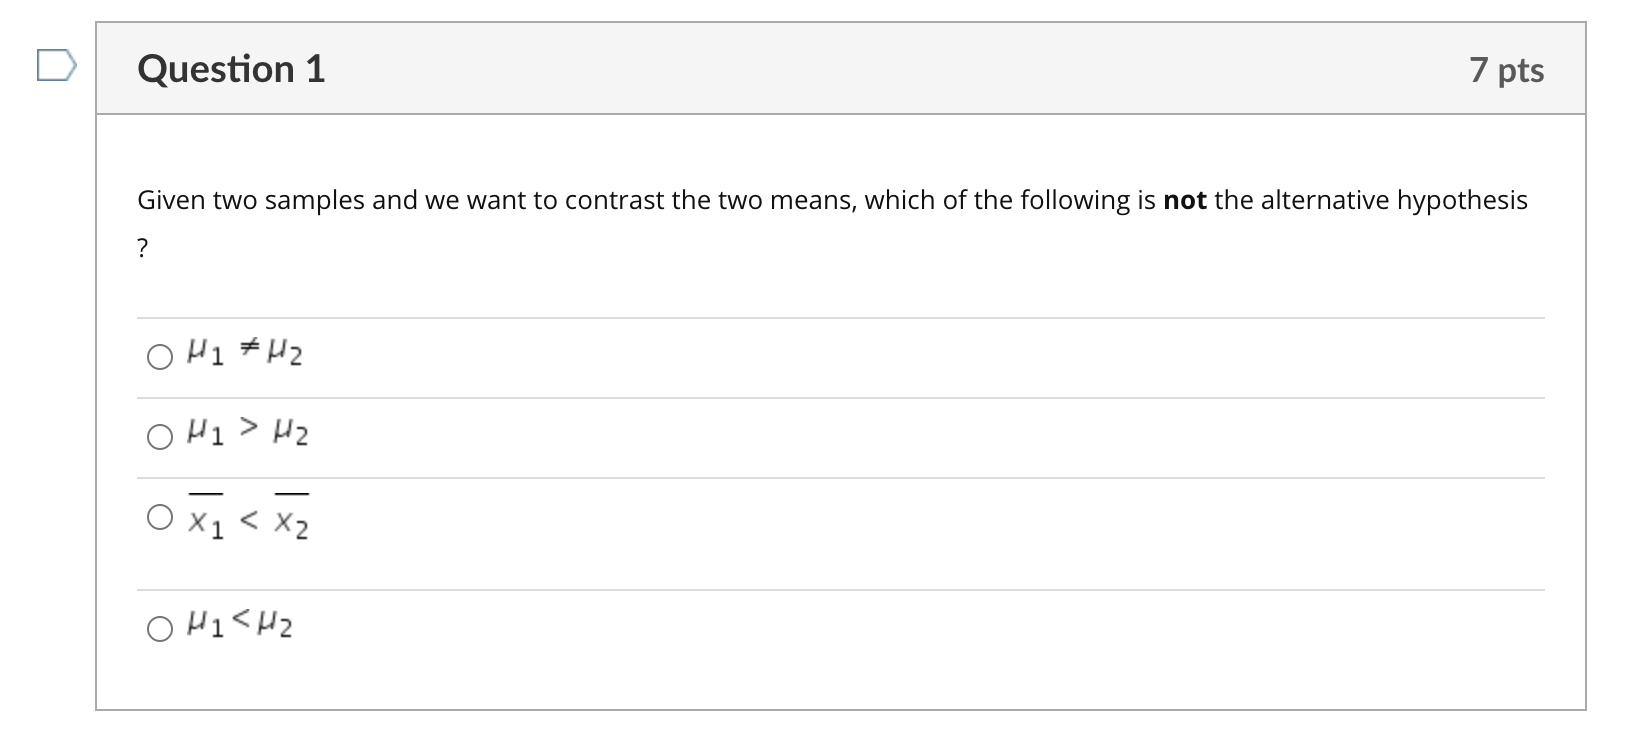
Task: Select the μ1 ≠ μ2 radio button
Action: pyautogui.click(x=160, y=357)
